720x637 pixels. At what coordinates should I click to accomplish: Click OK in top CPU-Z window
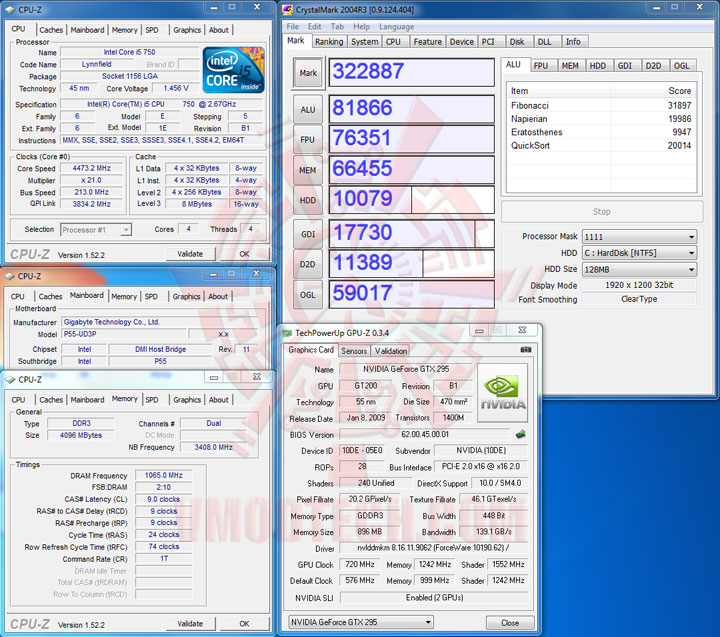click(244, 254)
